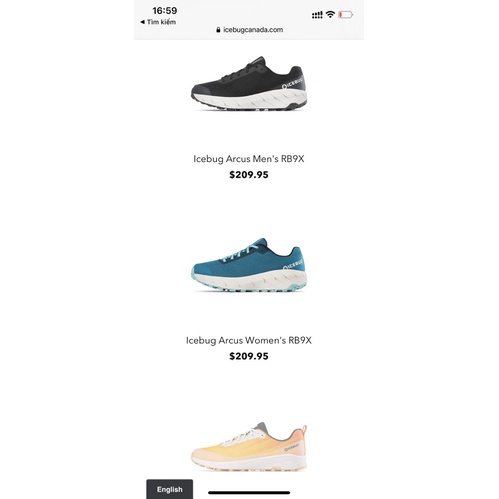The height and width of the screenshot is (499, 499).
Task: Select the Women's RB9X $209.95 price
Action: point(249,356)
